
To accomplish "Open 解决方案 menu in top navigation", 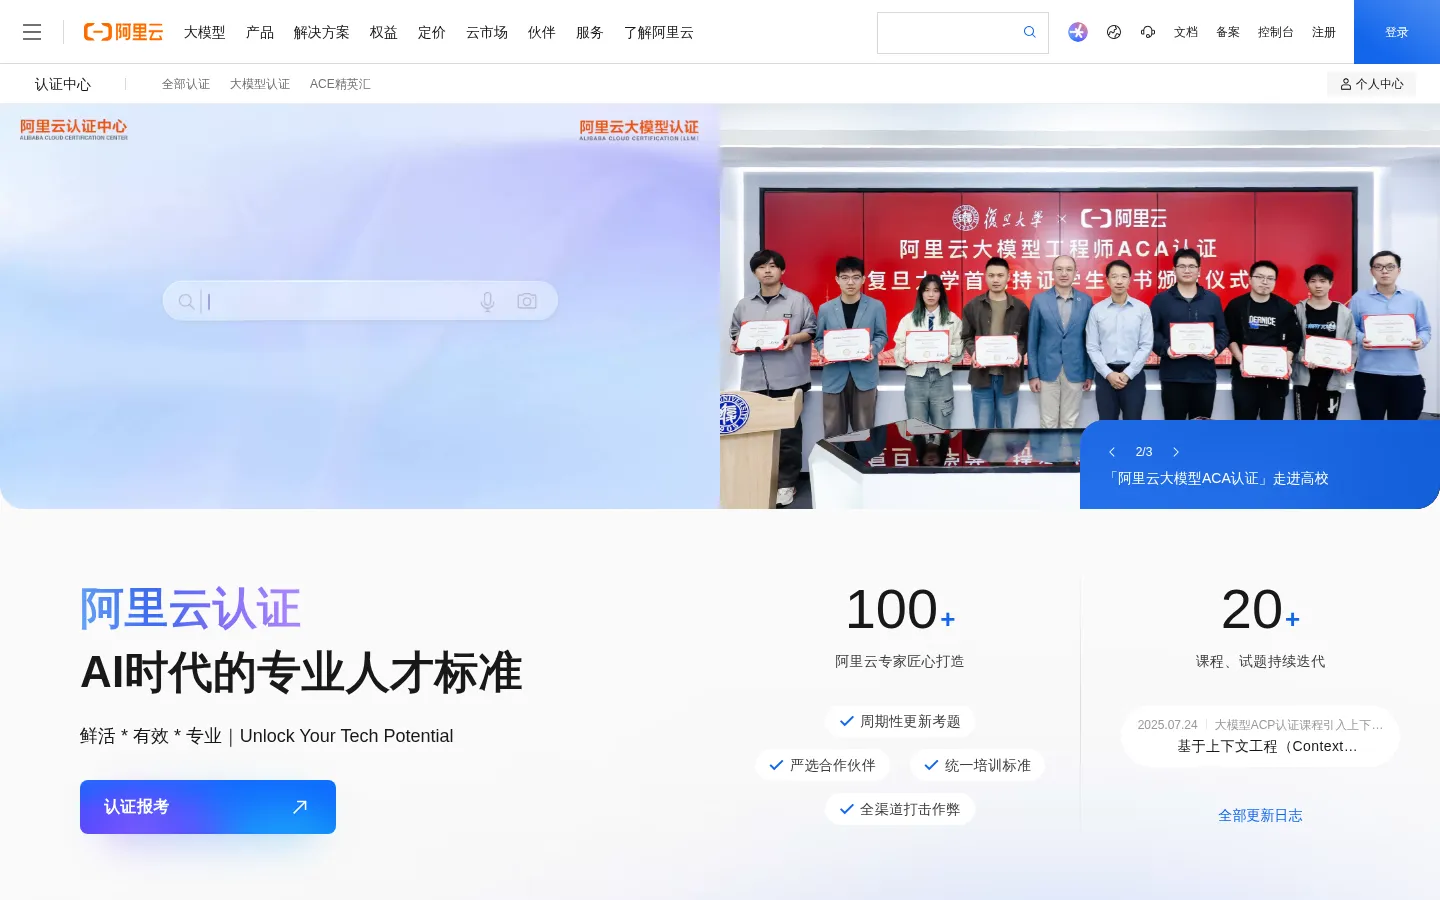I will tap(322, 32).
